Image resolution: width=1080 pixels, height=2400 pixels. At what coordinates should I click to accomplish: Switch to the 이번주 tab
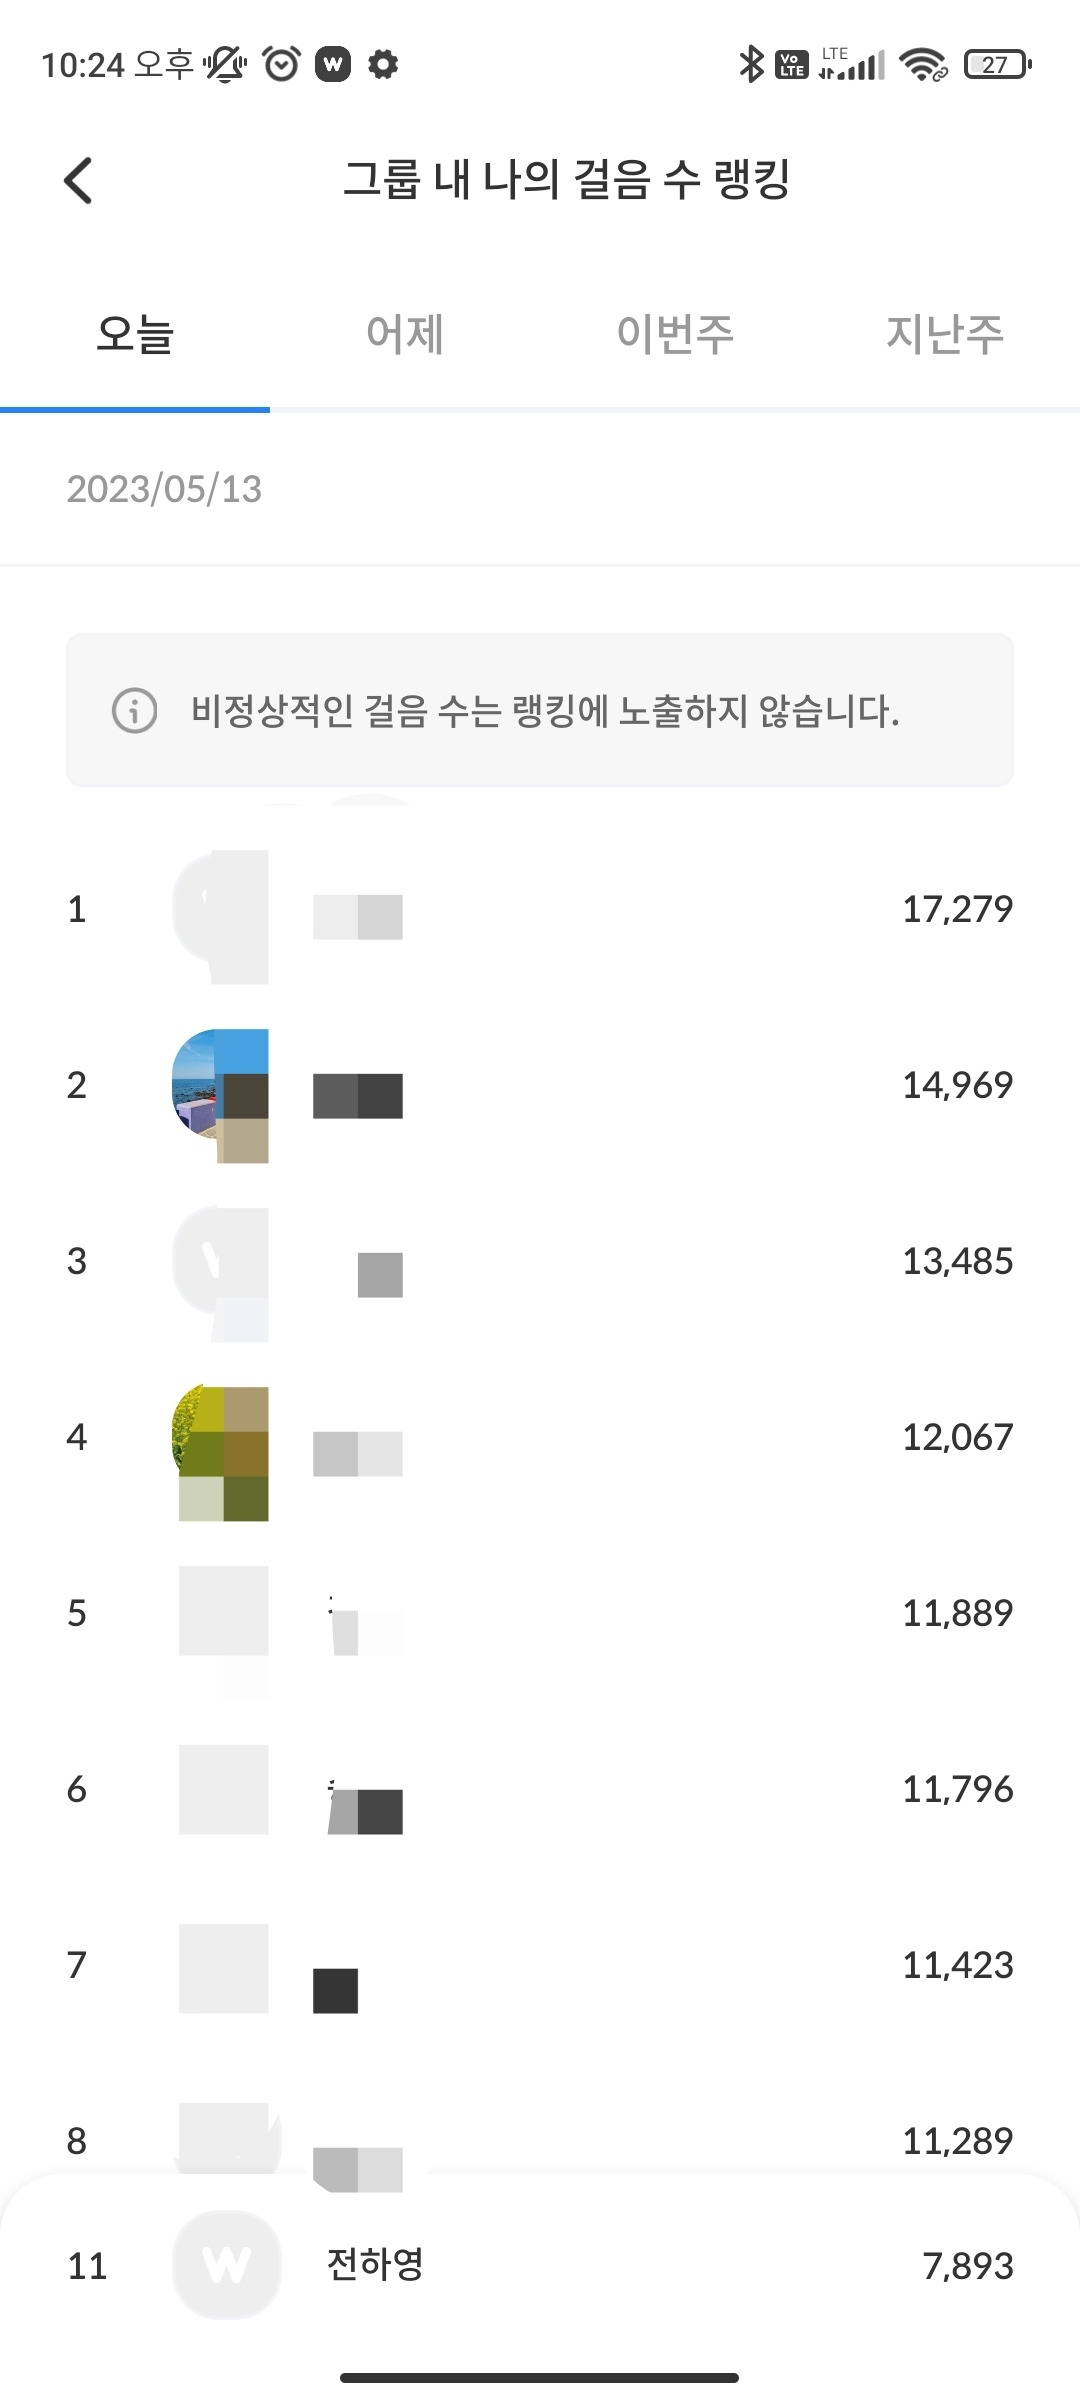pyautogui.click(x=675, y=334)
